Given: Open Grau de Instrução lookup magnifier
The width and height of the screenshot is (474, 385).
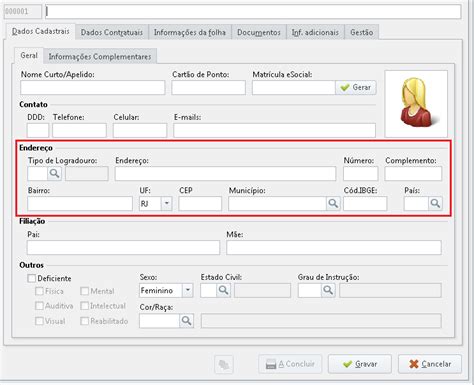Looking at the screenshot, I should pos(328,290).
